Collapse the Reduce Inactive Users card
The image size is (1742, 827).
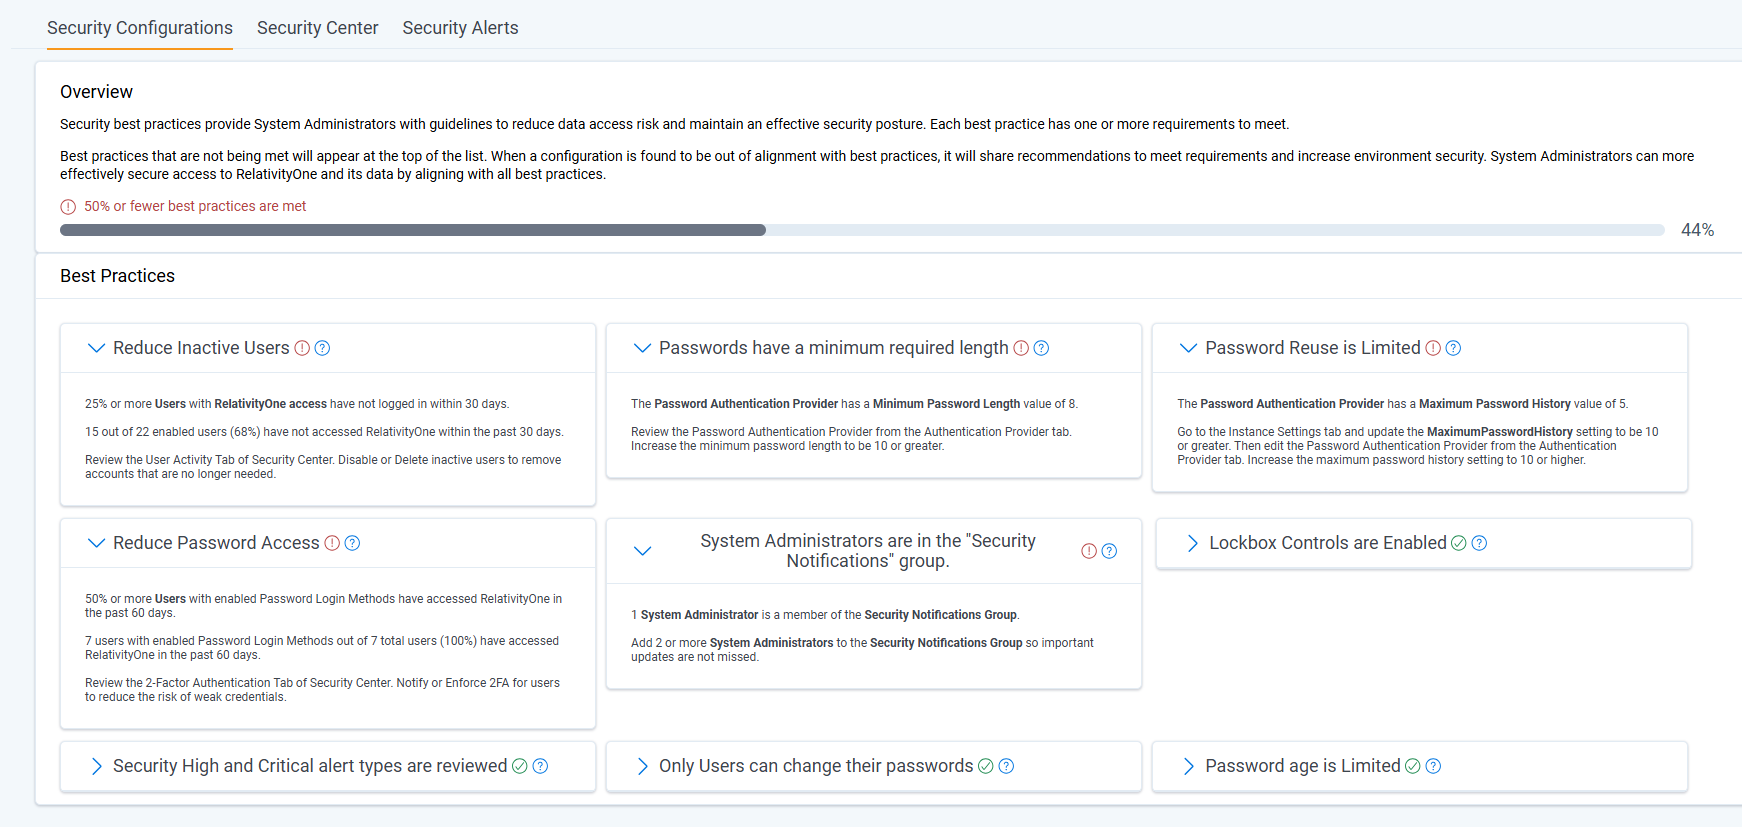click(96, 348)
